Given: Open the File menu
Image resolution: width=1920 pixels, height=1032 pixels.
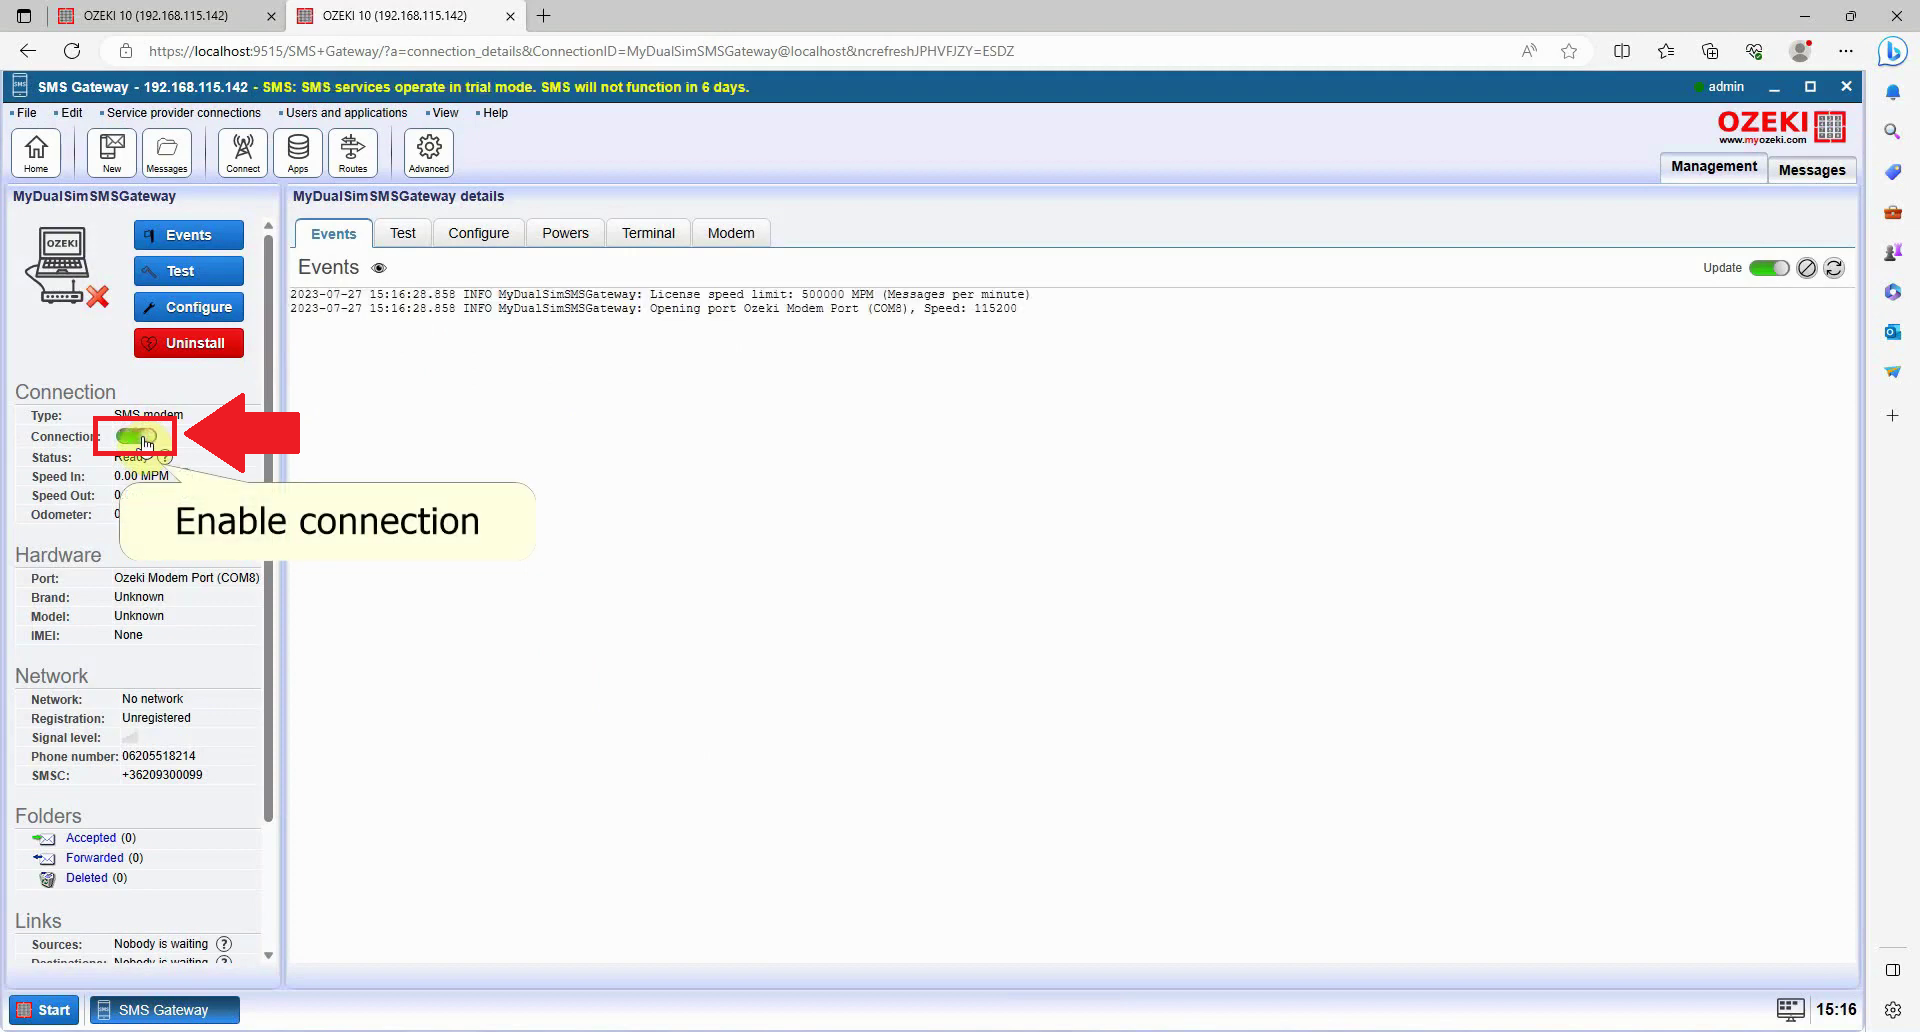Looking at the screenshot, I should pos(26,113).
